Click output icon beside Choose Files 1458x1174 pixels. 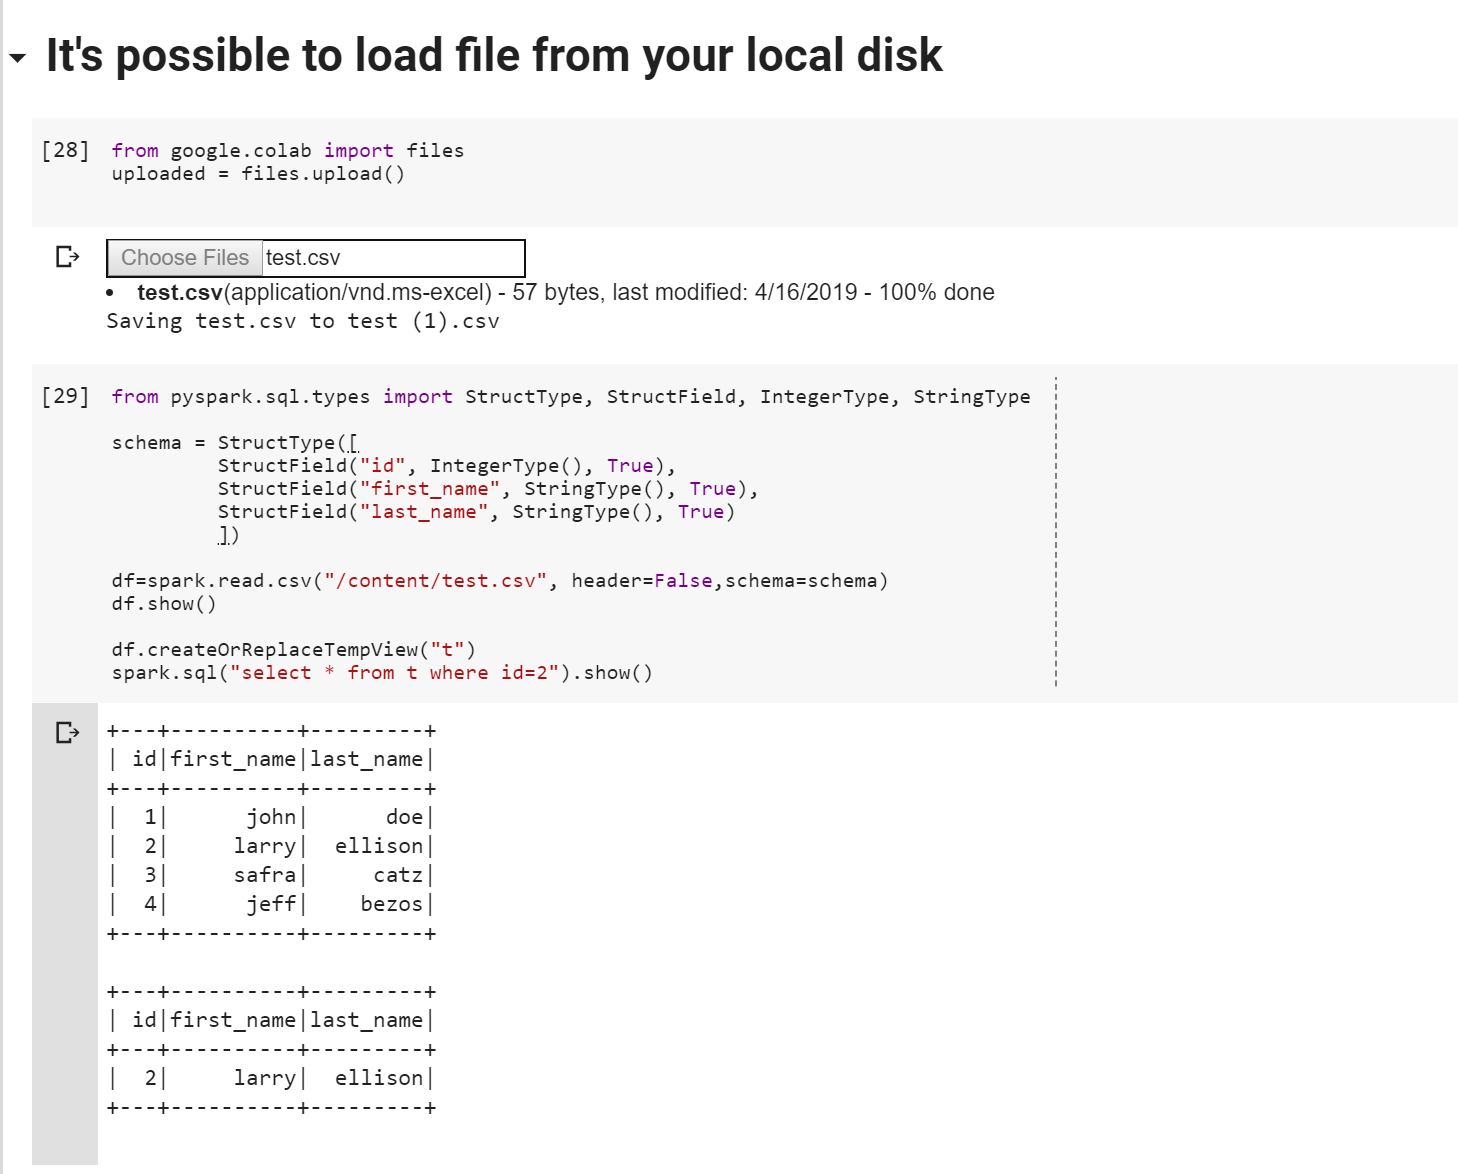click(x=67, y=257)
